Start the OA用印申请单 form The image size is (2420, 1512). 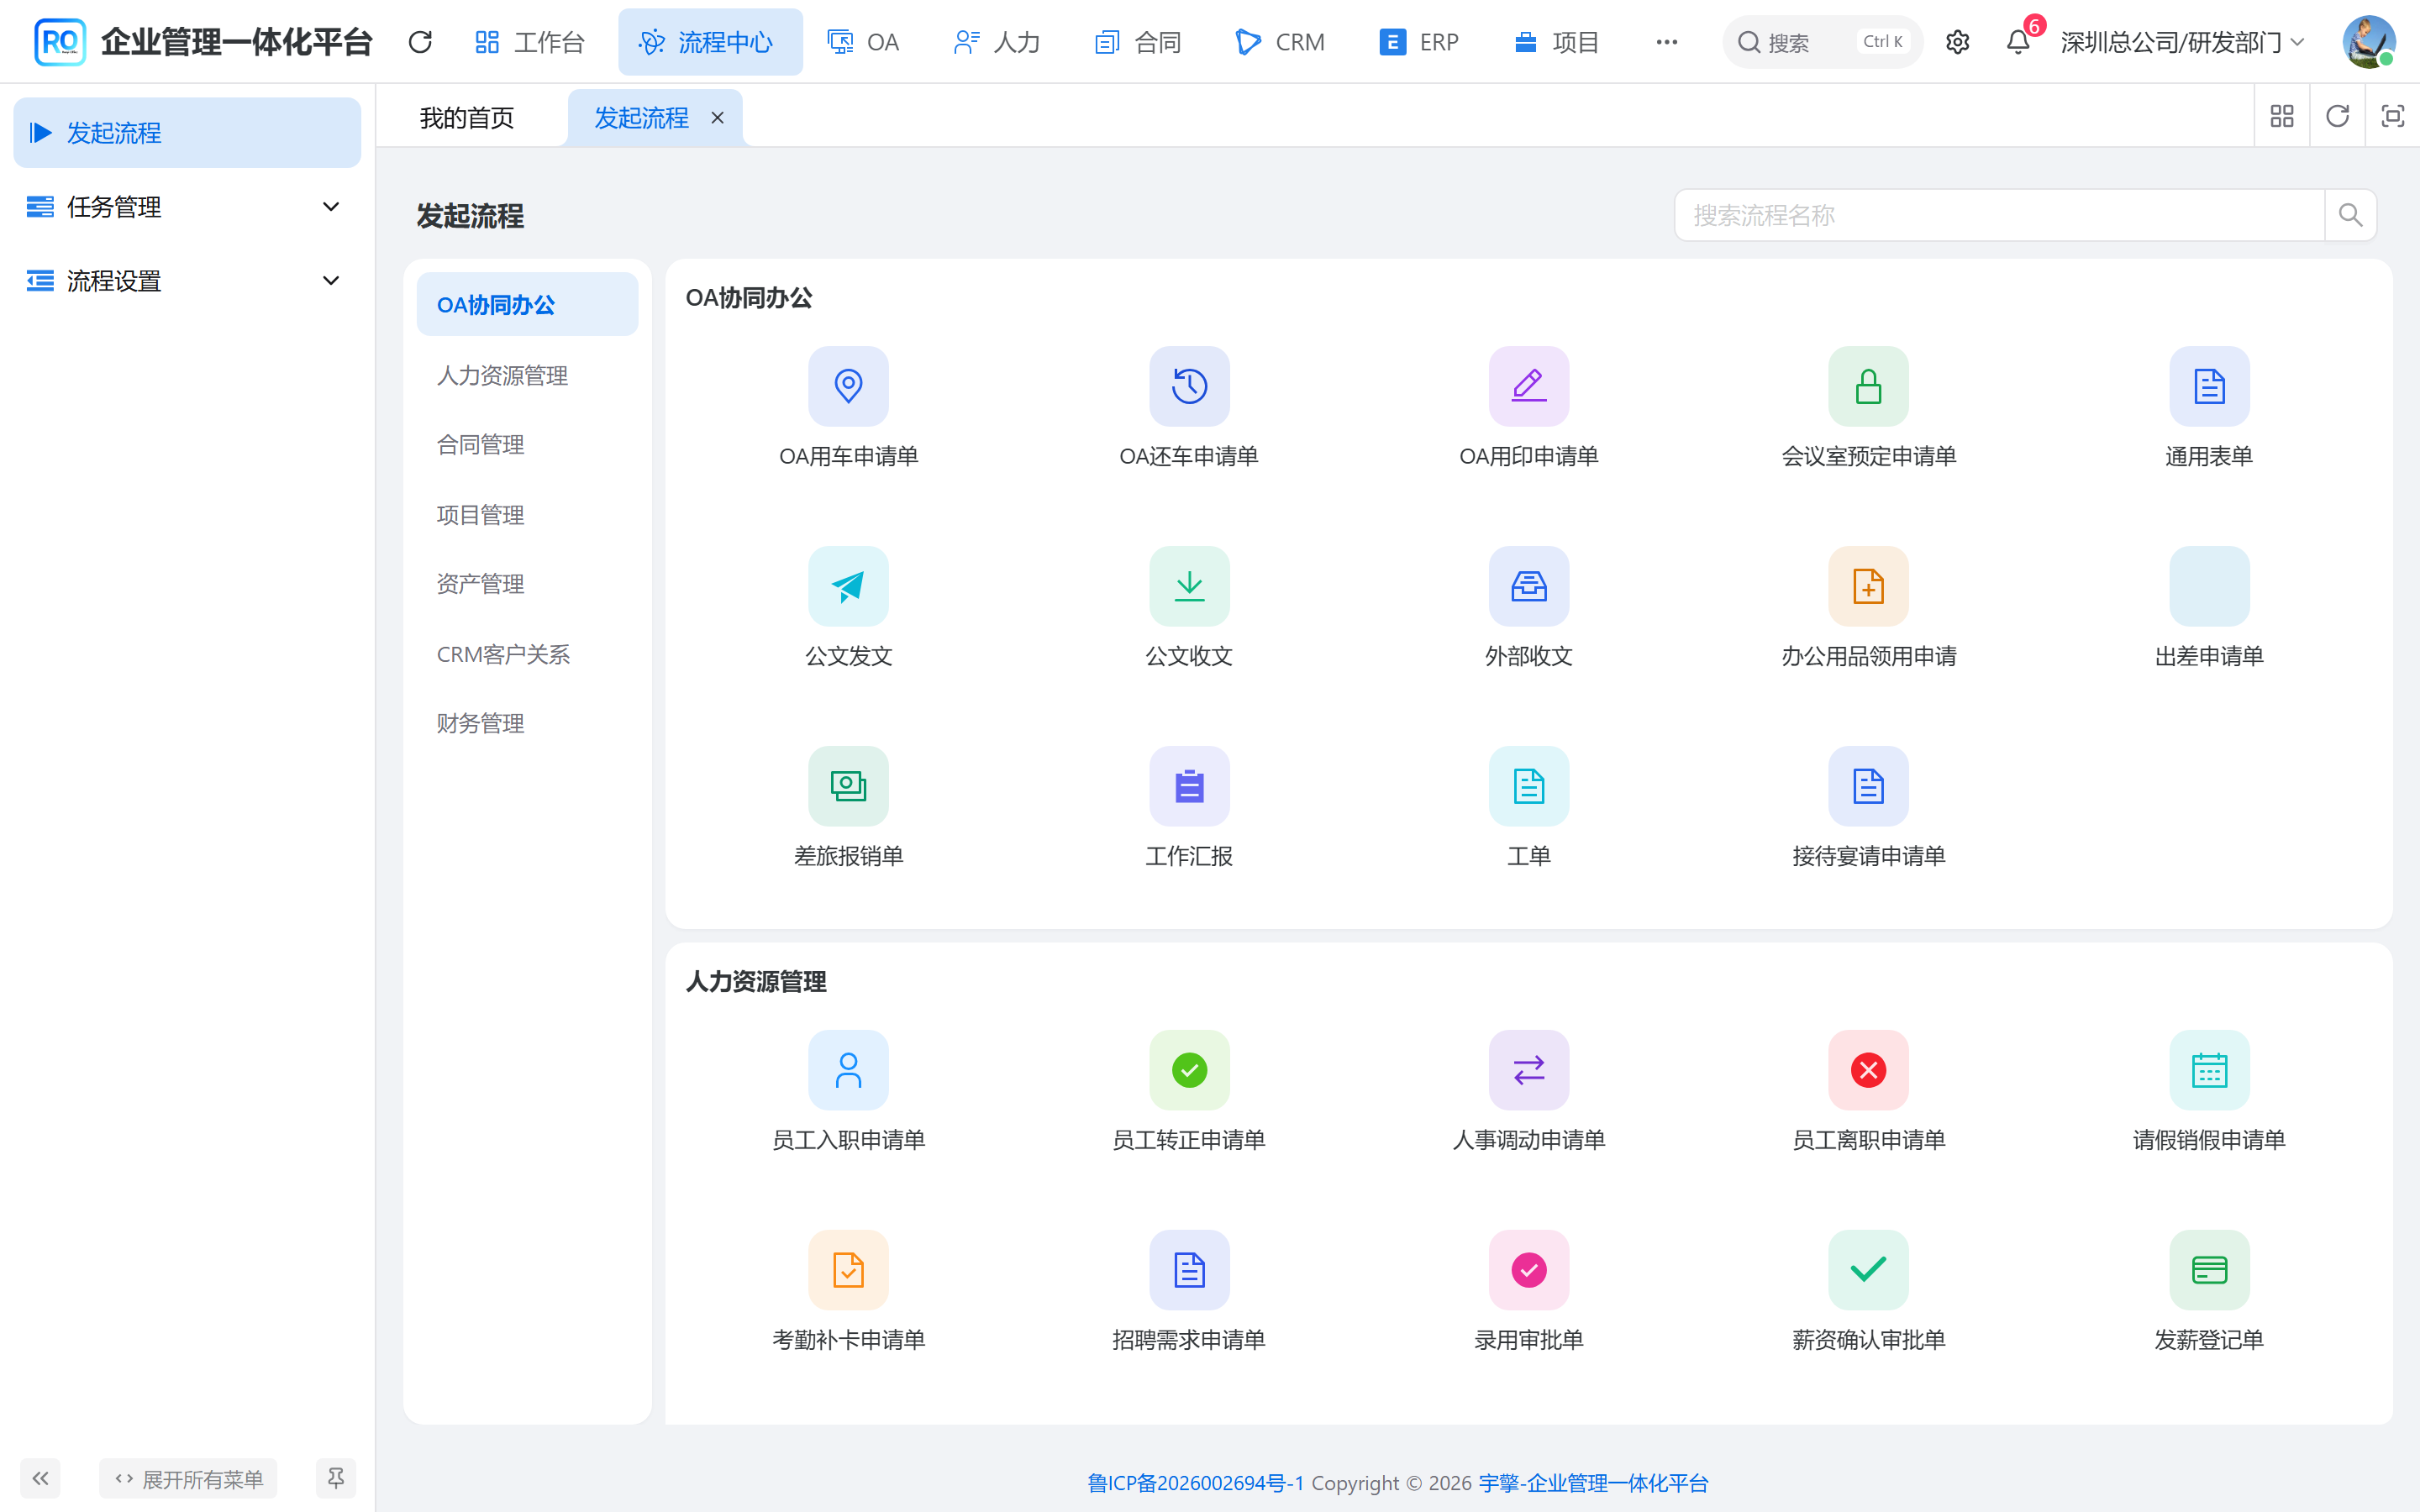[x=1529, y=386]
